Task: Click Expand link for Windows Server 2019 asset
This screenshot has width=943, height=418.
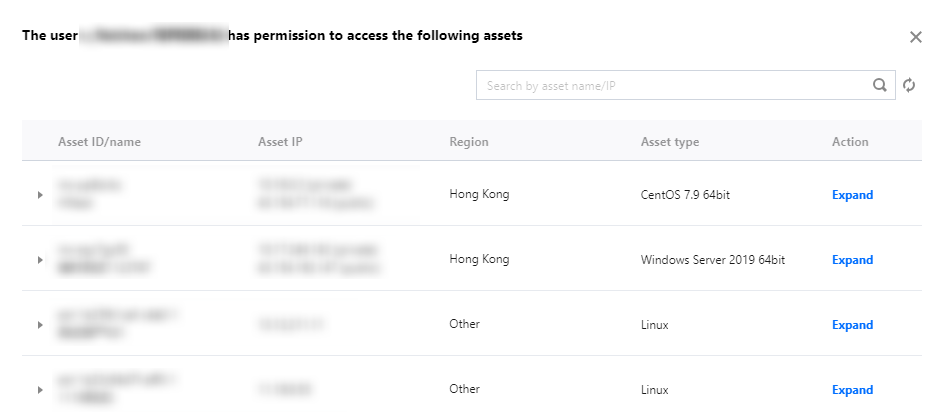Action: point(852,260)
